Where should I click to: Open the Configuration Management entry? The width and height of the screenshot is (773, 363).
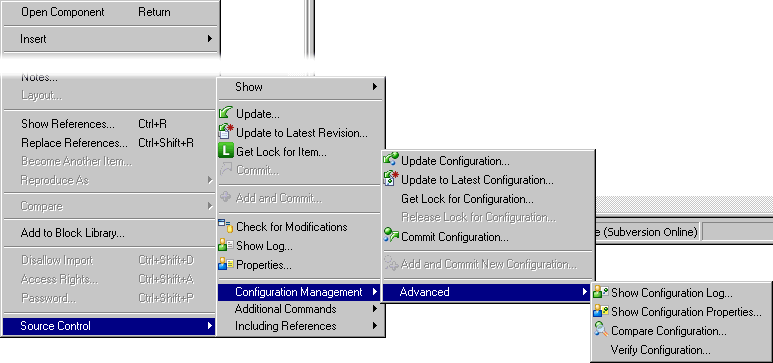pos(299,292)
